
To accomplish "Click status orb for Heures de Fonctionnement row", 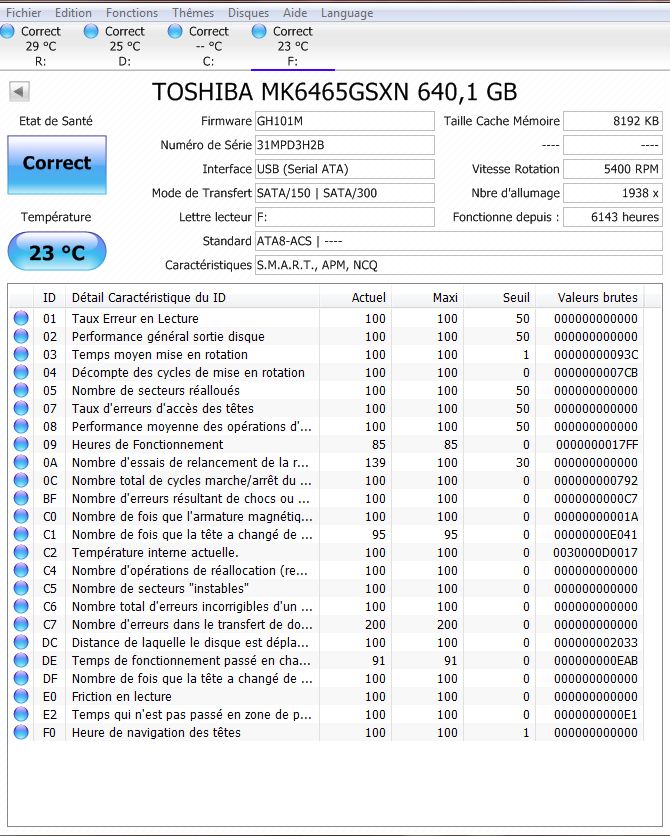I will tap(21, 444).
